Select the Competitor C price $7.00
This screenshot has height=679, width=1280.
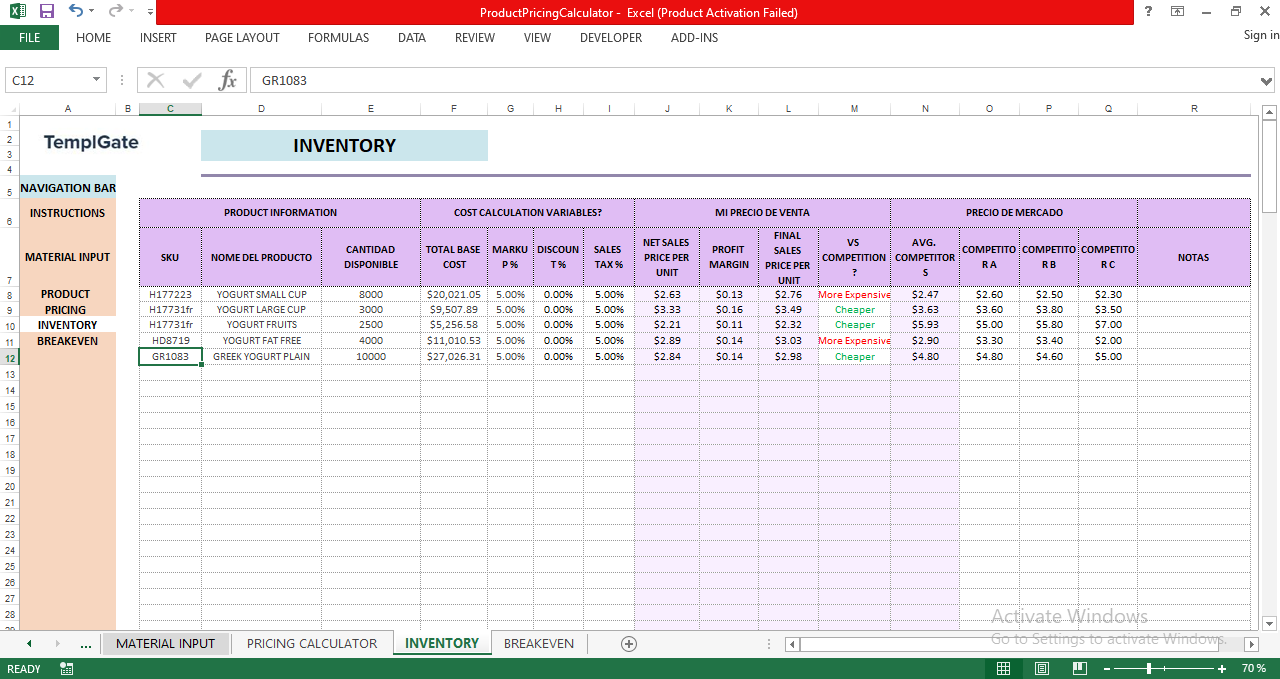click(x=1108, y=325)
